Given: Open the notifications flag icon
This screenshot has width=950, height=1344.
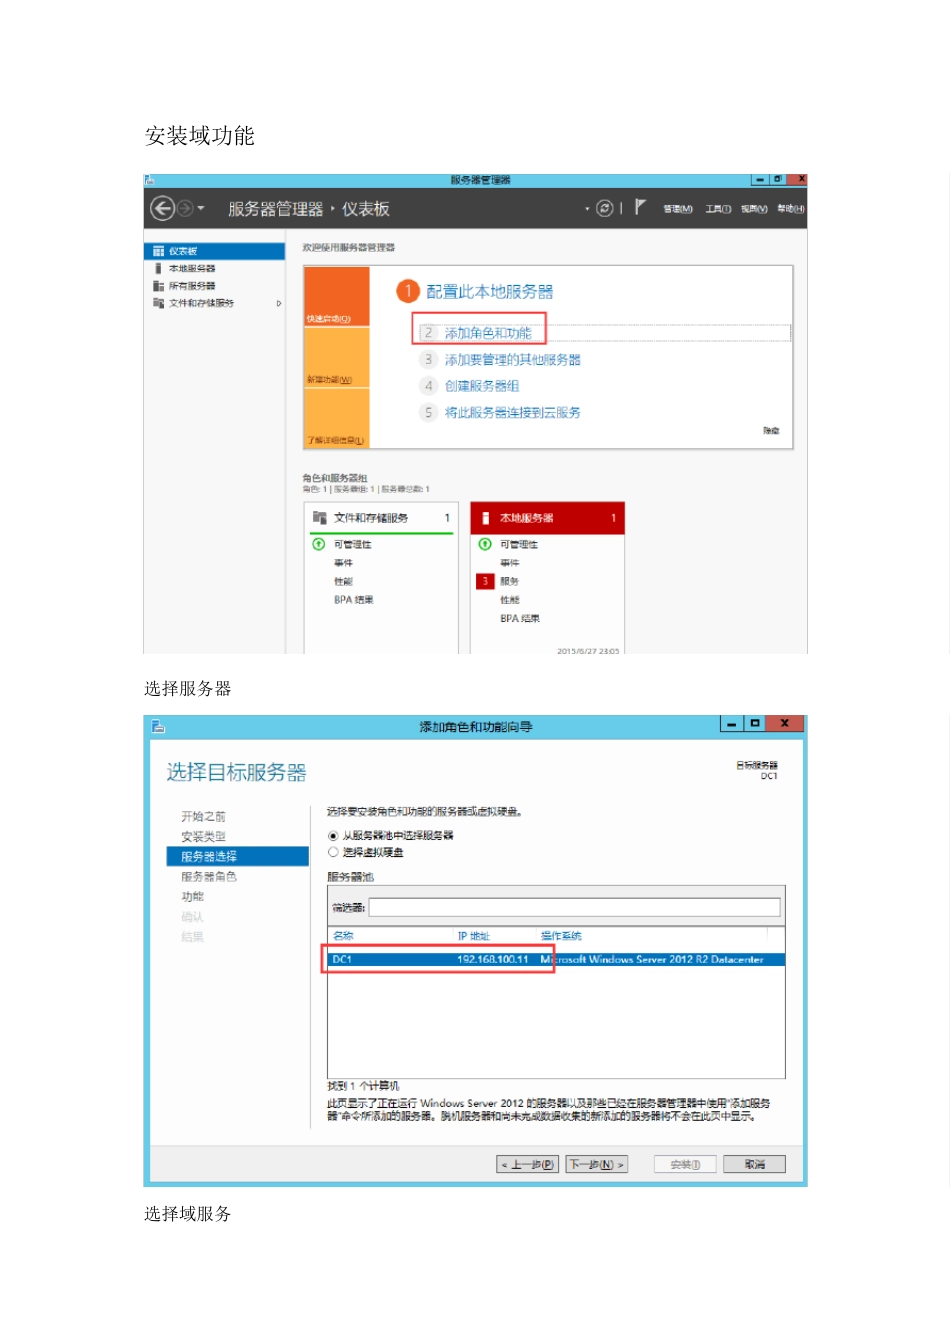Looking at the screenshot, I should pyautogui.click(x=640, y=207).
